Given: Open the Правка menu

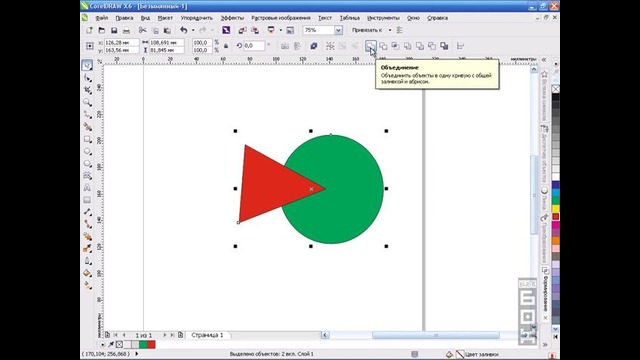Looking at the screenshot, I should pos(124,18).
